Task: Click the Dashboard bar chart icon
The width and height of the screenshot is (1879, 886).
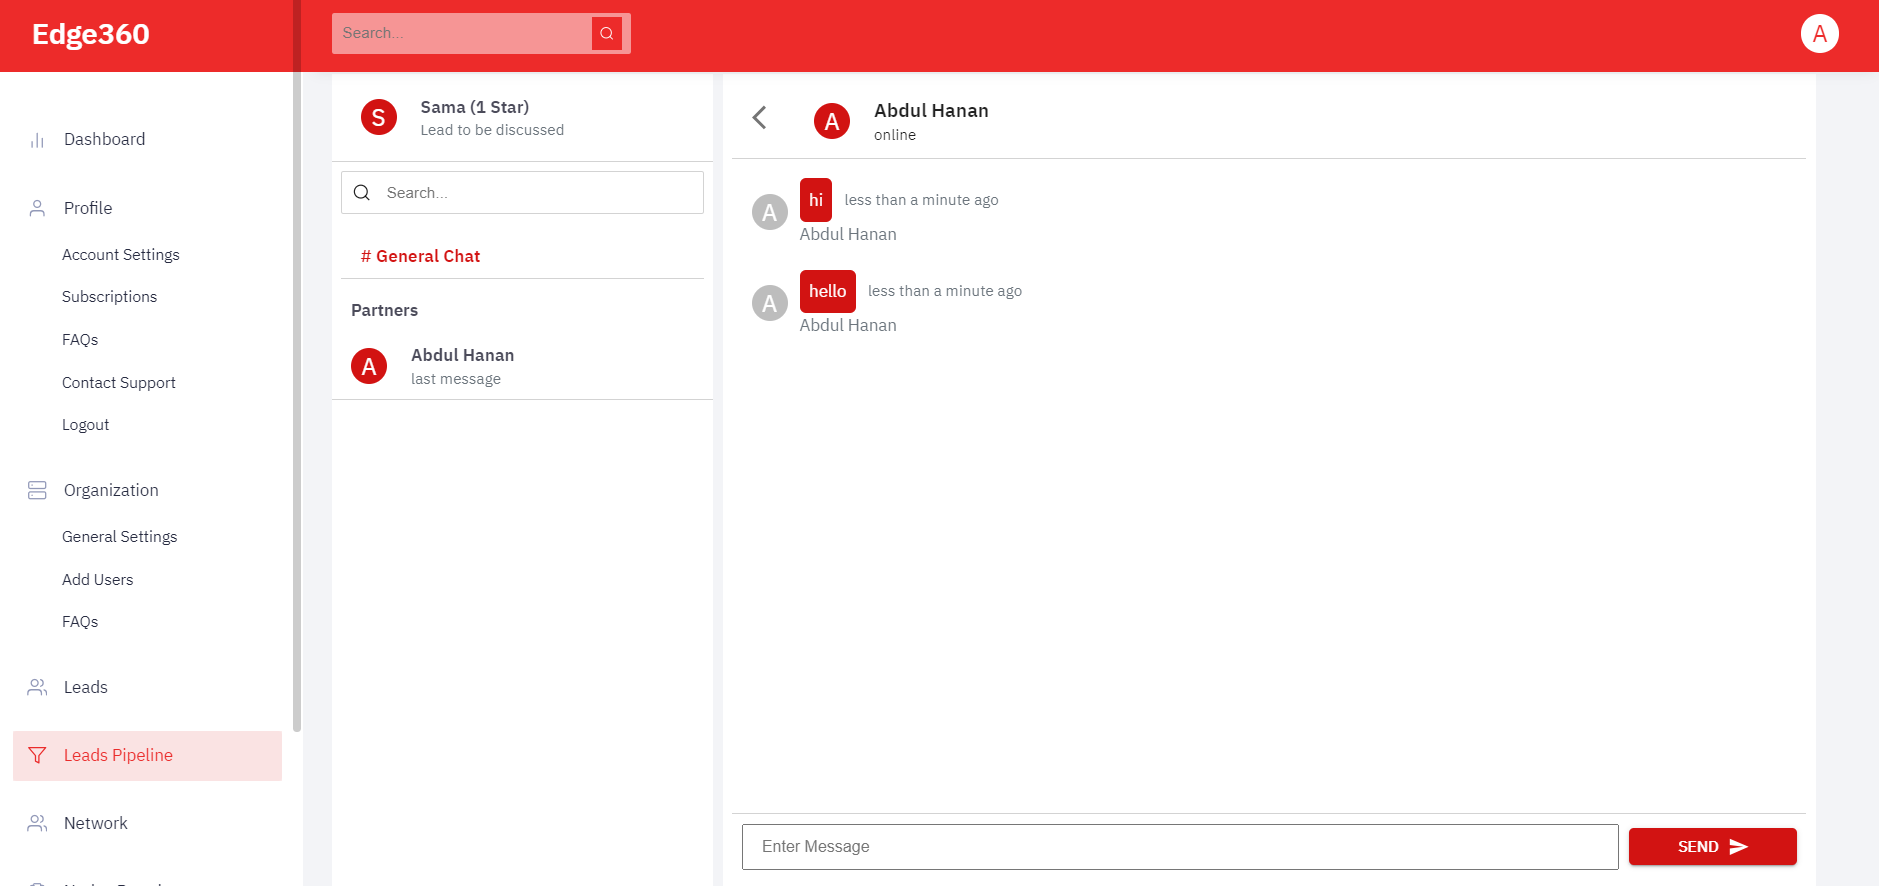Action: 37,140
